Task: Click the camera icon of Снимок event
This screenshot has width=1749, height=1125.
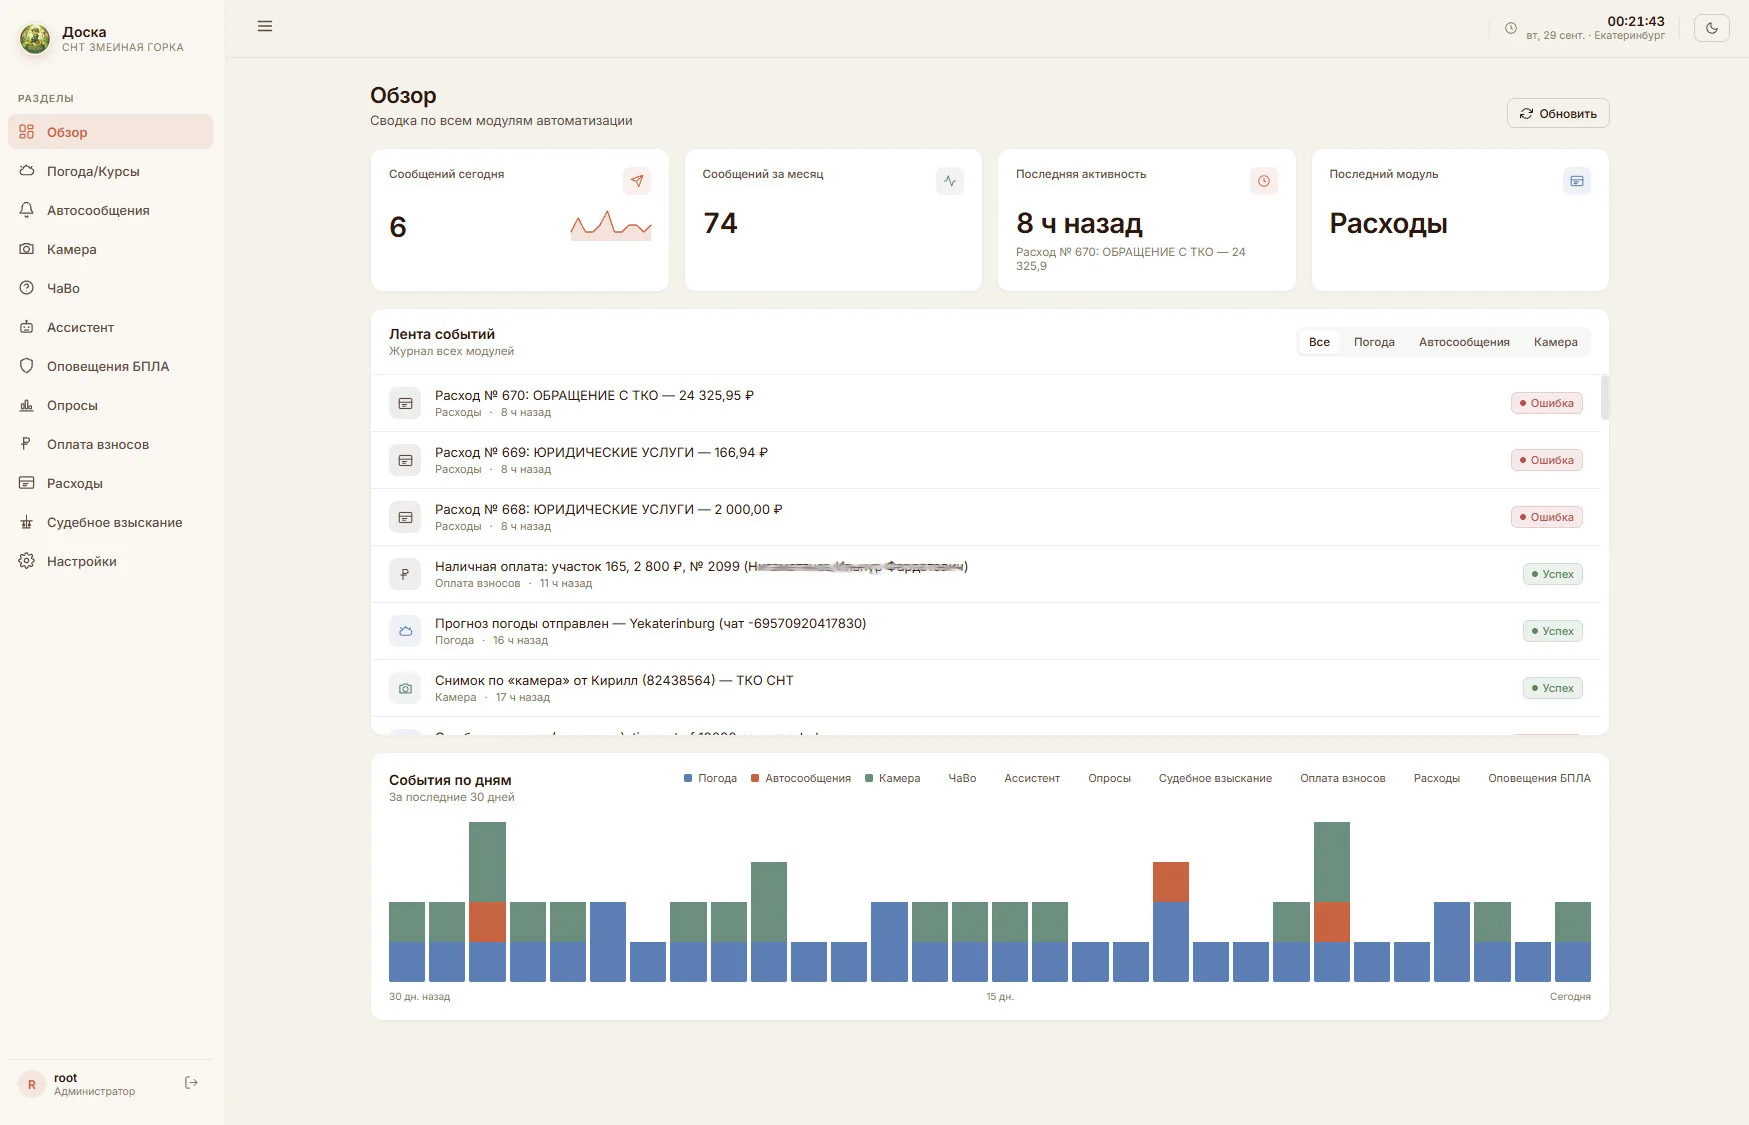Action: pos(405,688)
